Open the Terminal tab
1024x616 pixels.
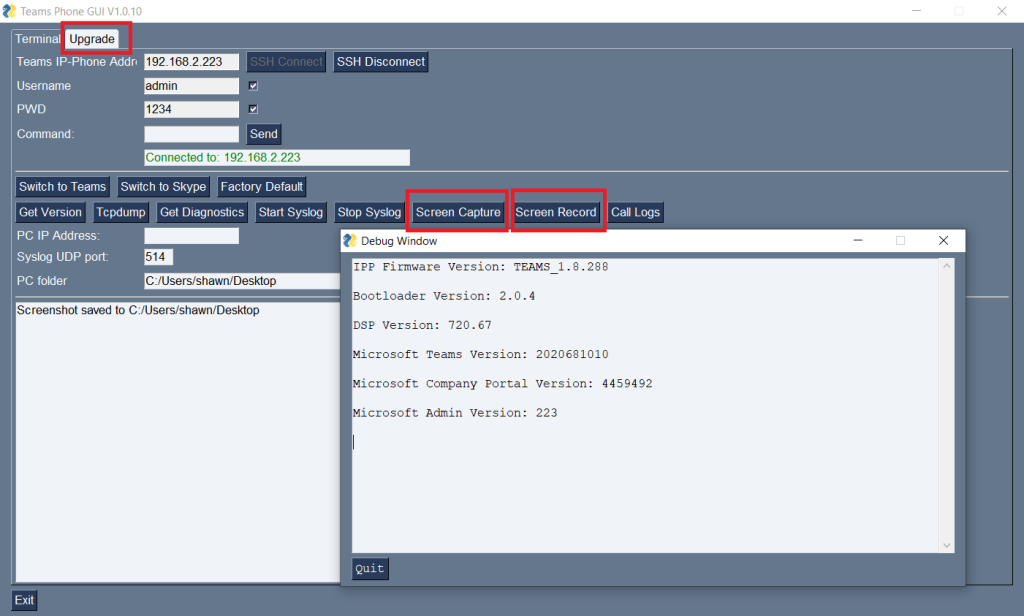pos(37,39)
